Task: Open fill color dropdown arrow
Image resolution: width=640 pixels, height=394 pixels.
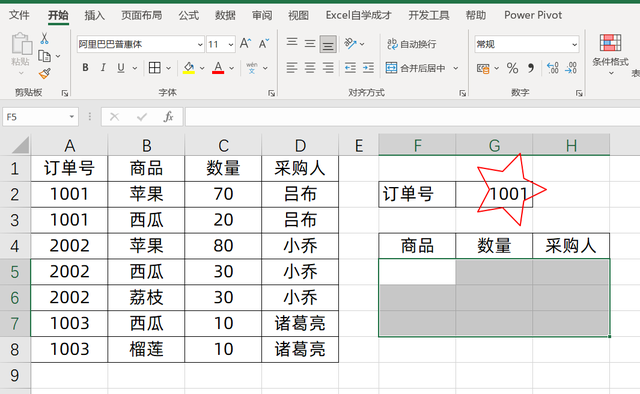Action: (202, 68)
